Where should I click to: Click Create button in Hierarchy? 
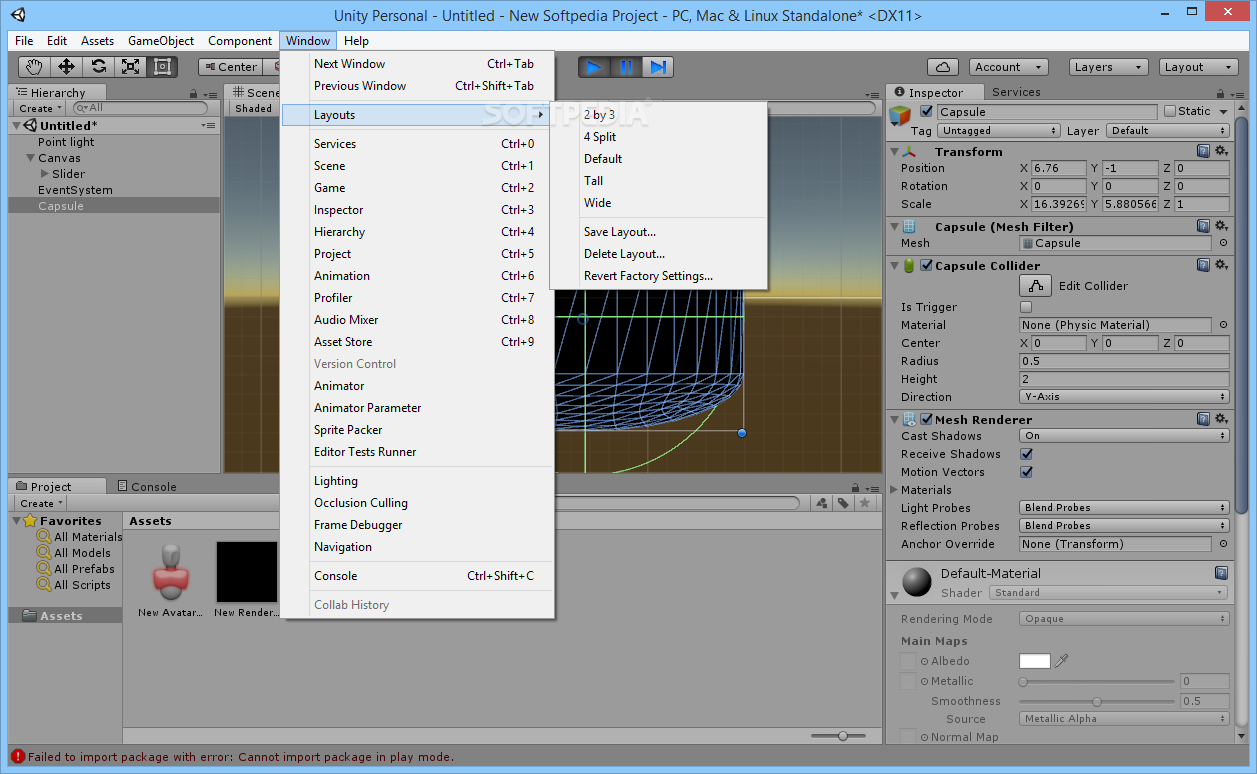pyautogui.click(x=40, y=108)
